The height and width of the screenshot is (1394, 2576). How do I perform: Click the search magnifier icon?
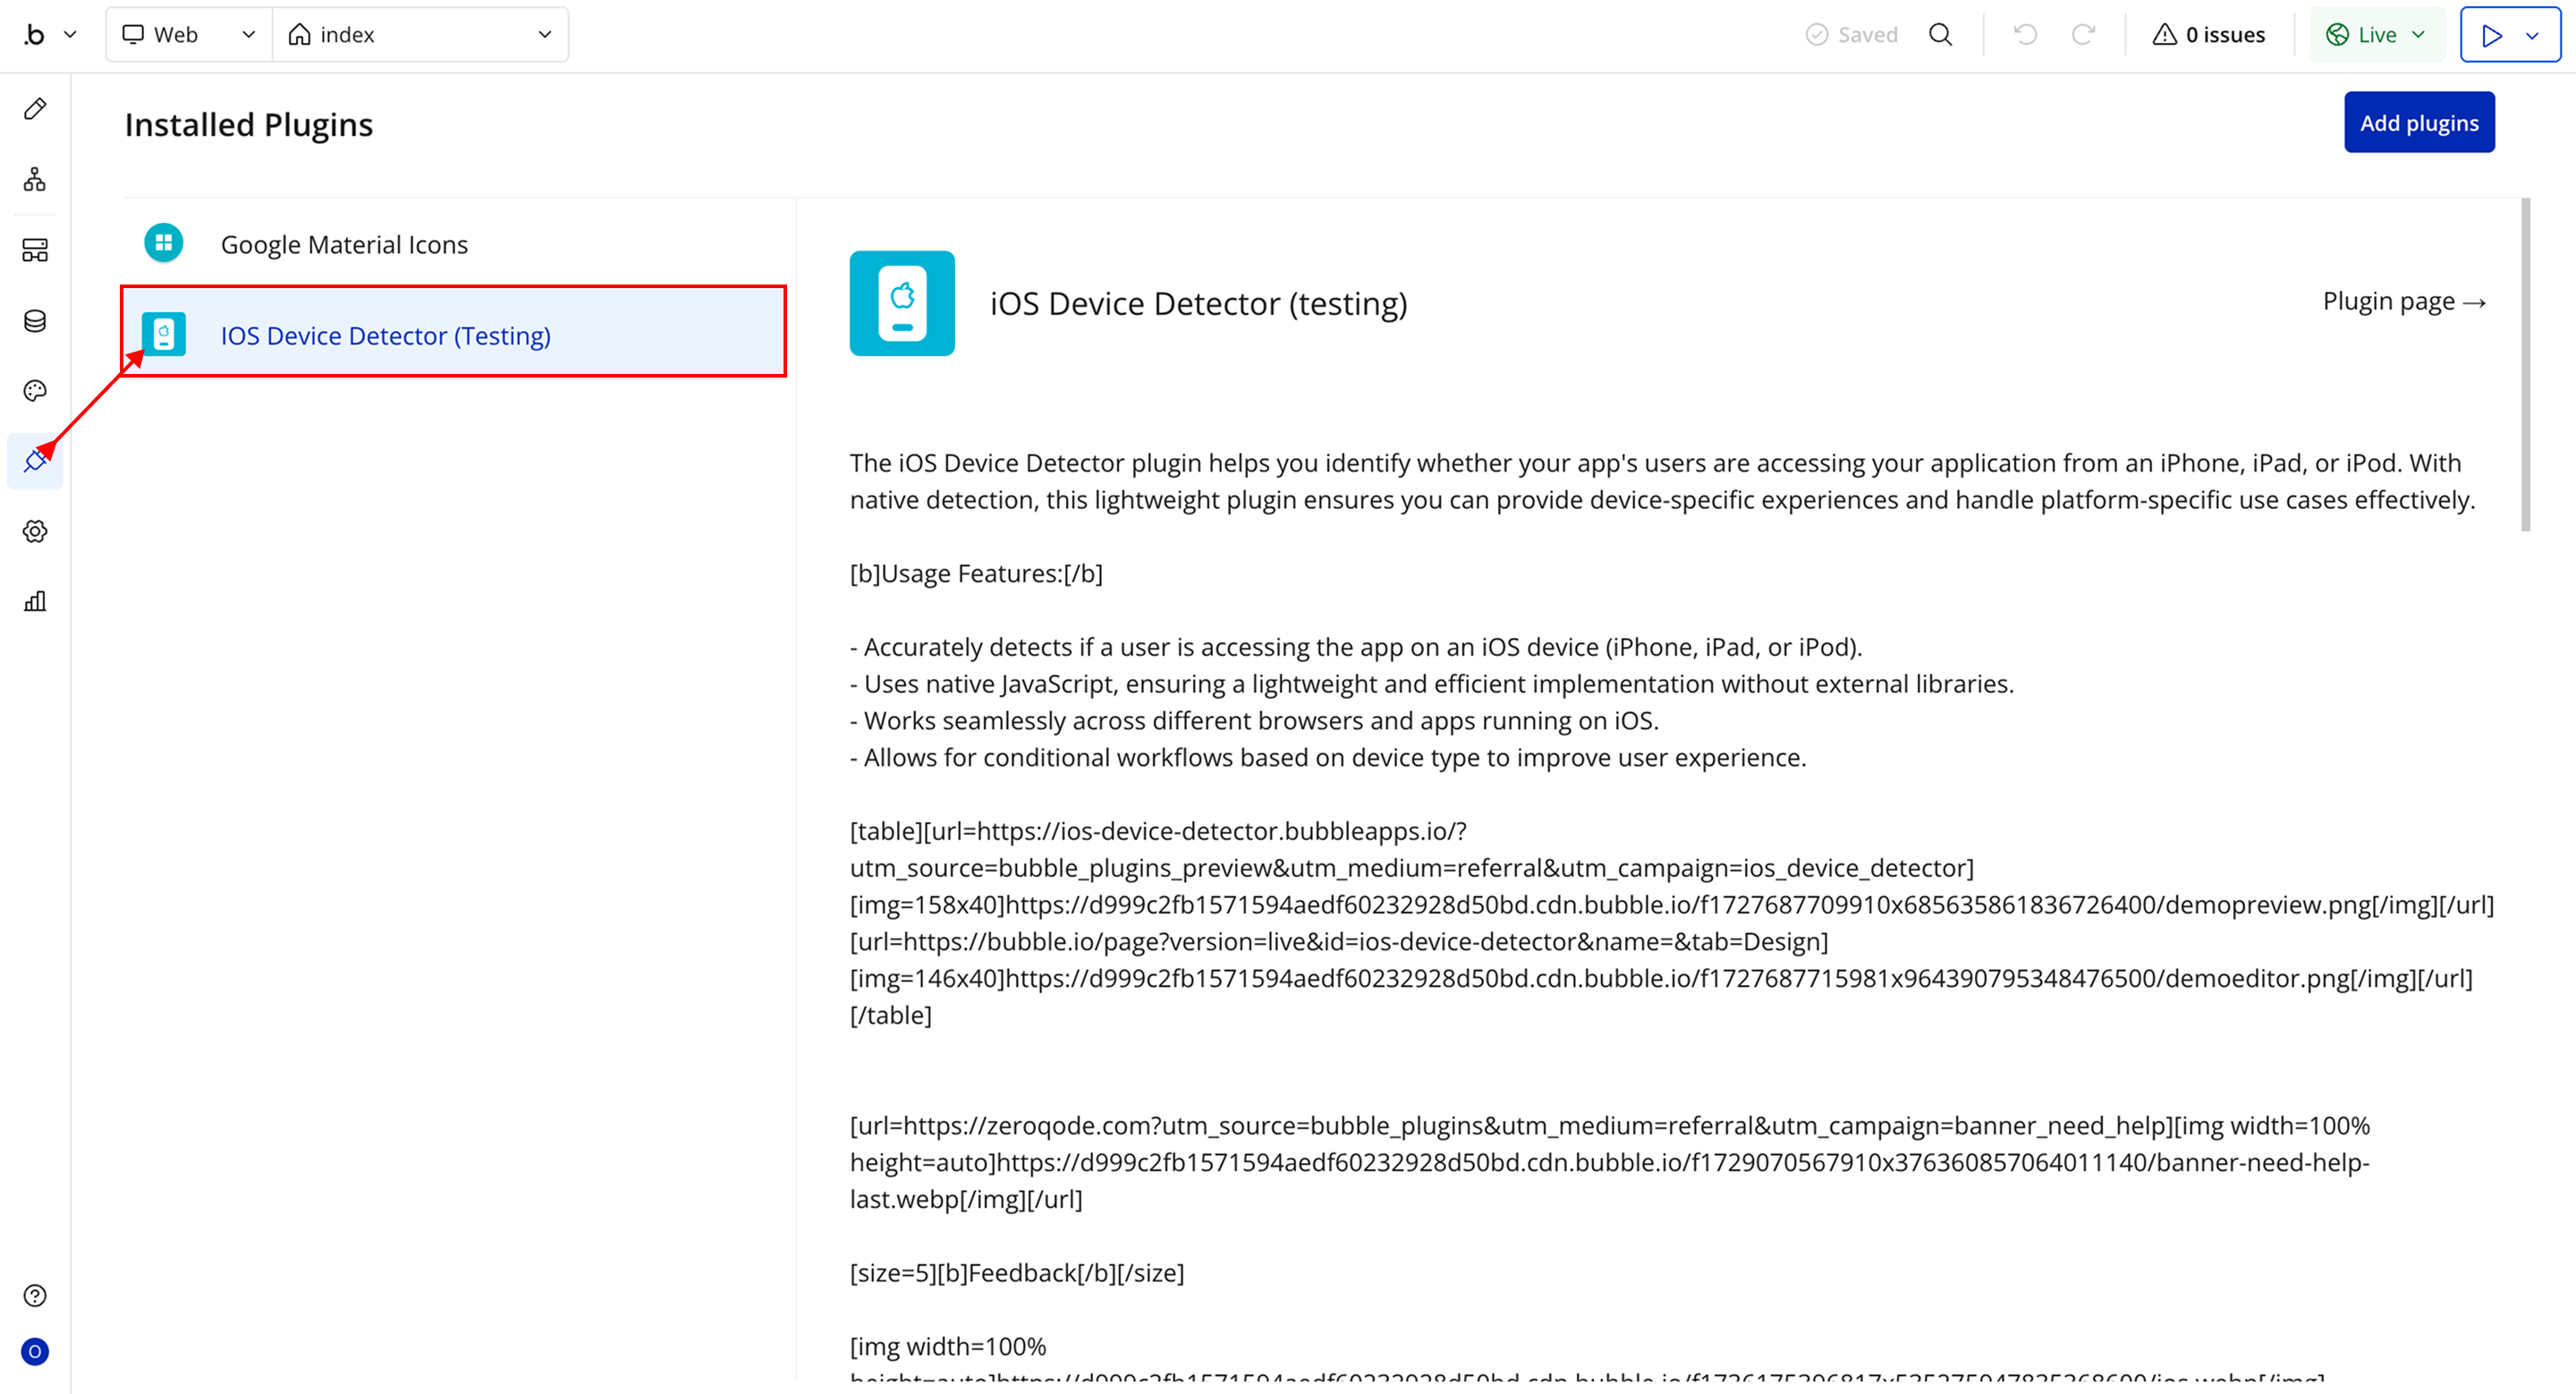point(1940,35)
